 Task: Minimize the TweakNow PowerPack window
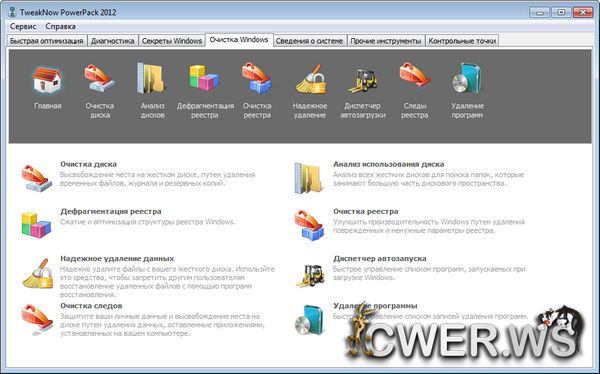(540, 13)
